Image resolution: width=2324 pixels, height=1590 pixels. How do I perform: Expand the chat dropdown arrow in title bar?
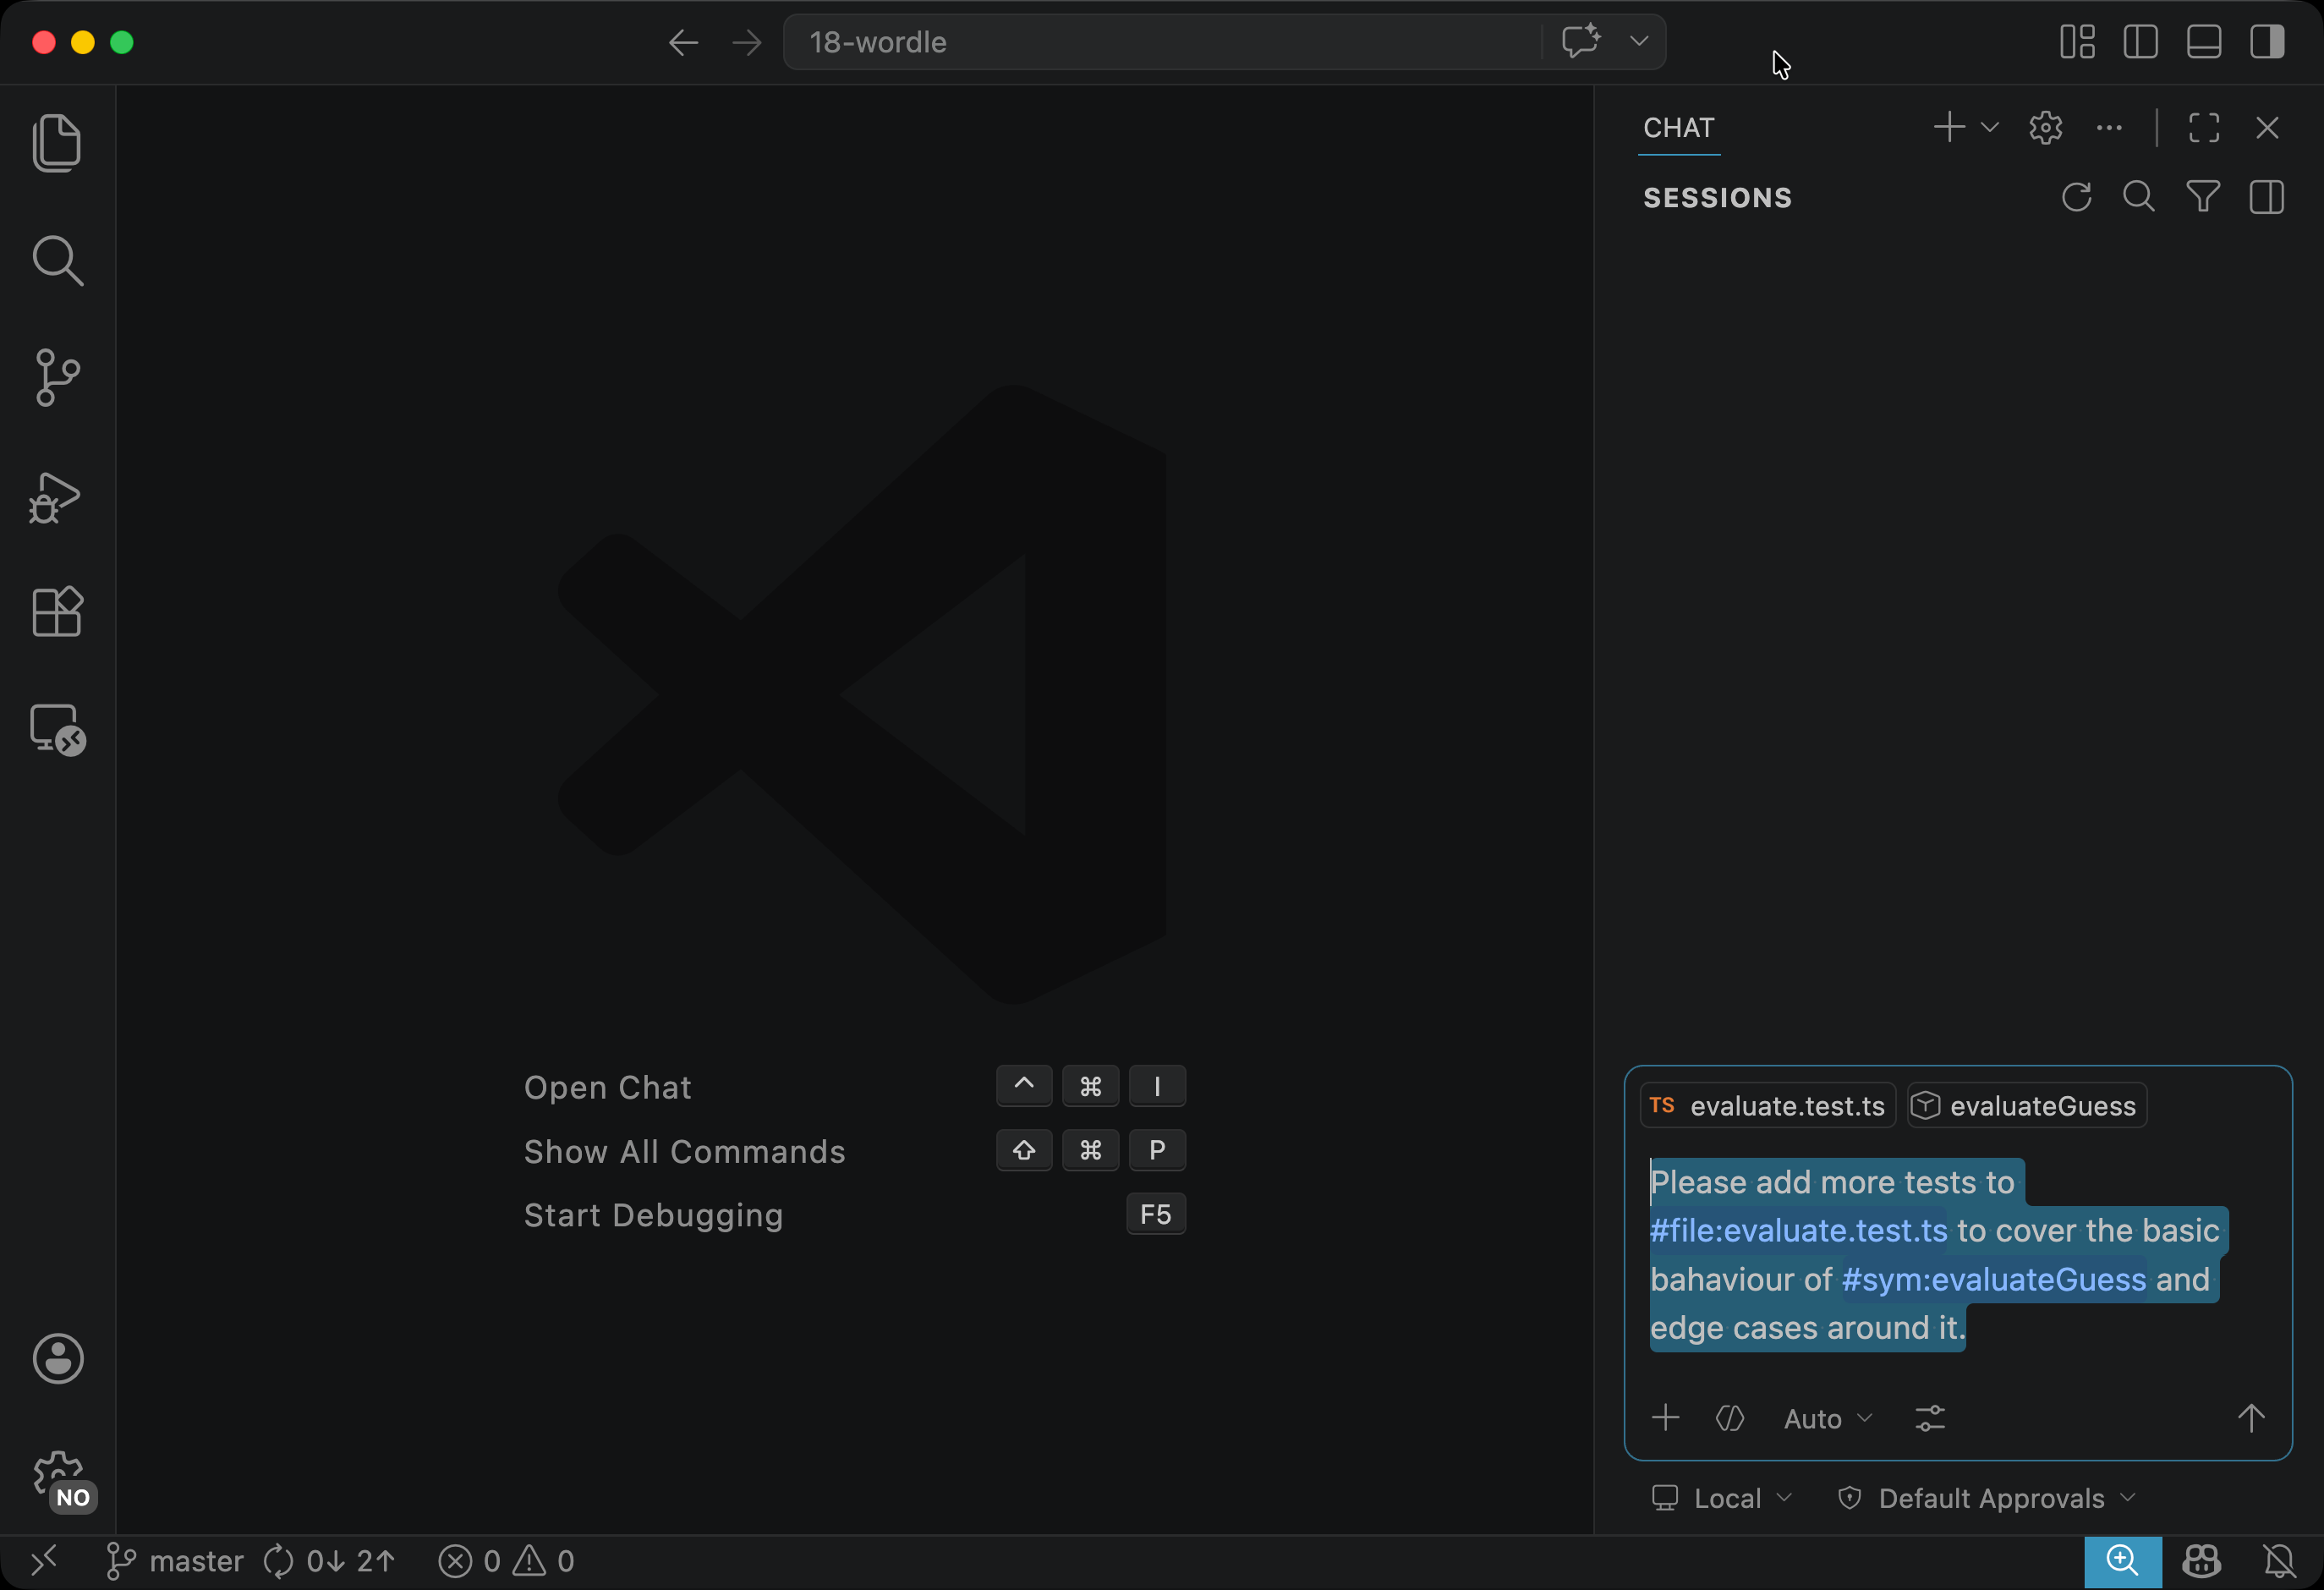[x=1638, y=42]
